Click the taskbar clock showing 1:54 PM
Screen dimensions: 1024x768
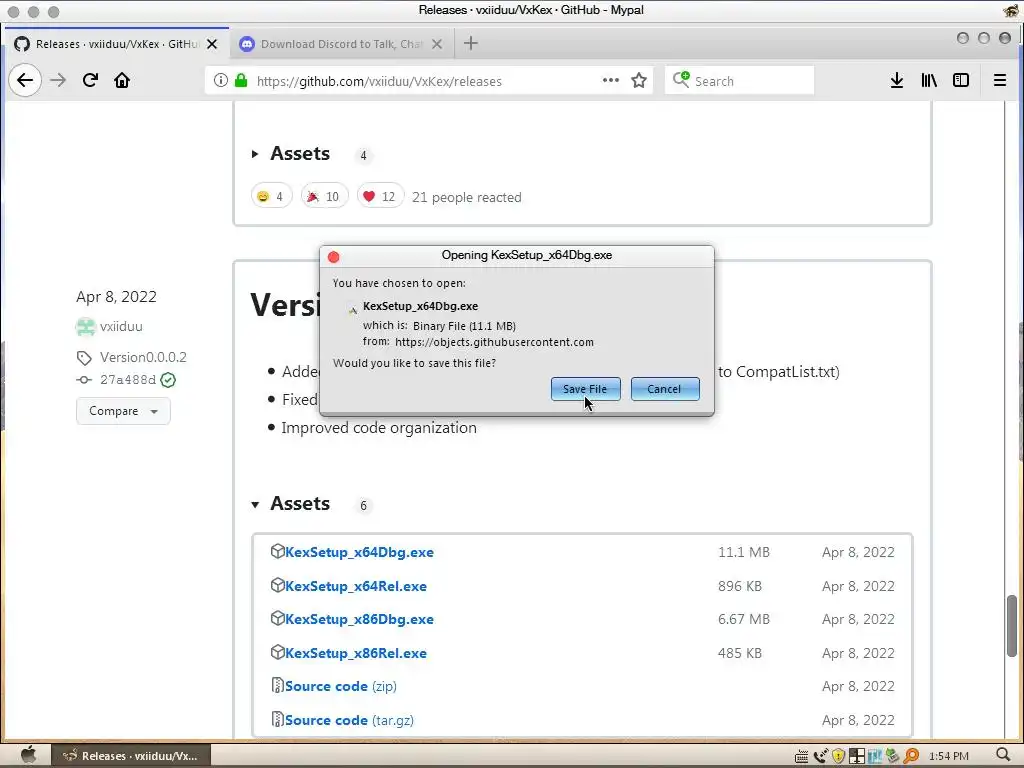948,756
